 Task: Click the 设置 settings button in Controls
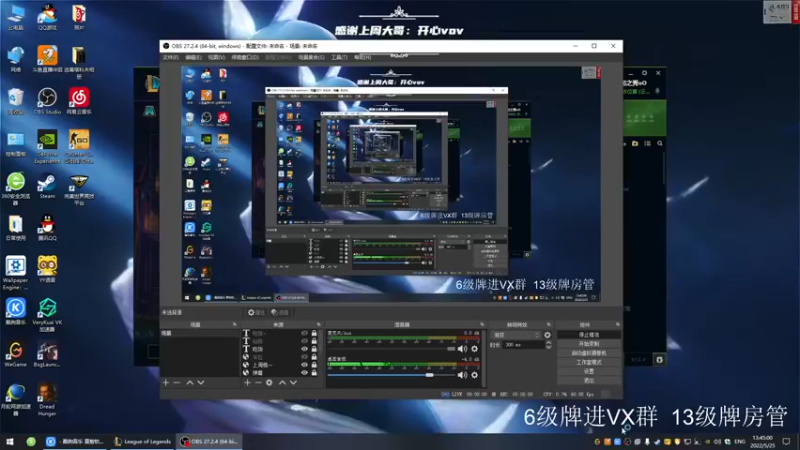click(x=589, y=371)
